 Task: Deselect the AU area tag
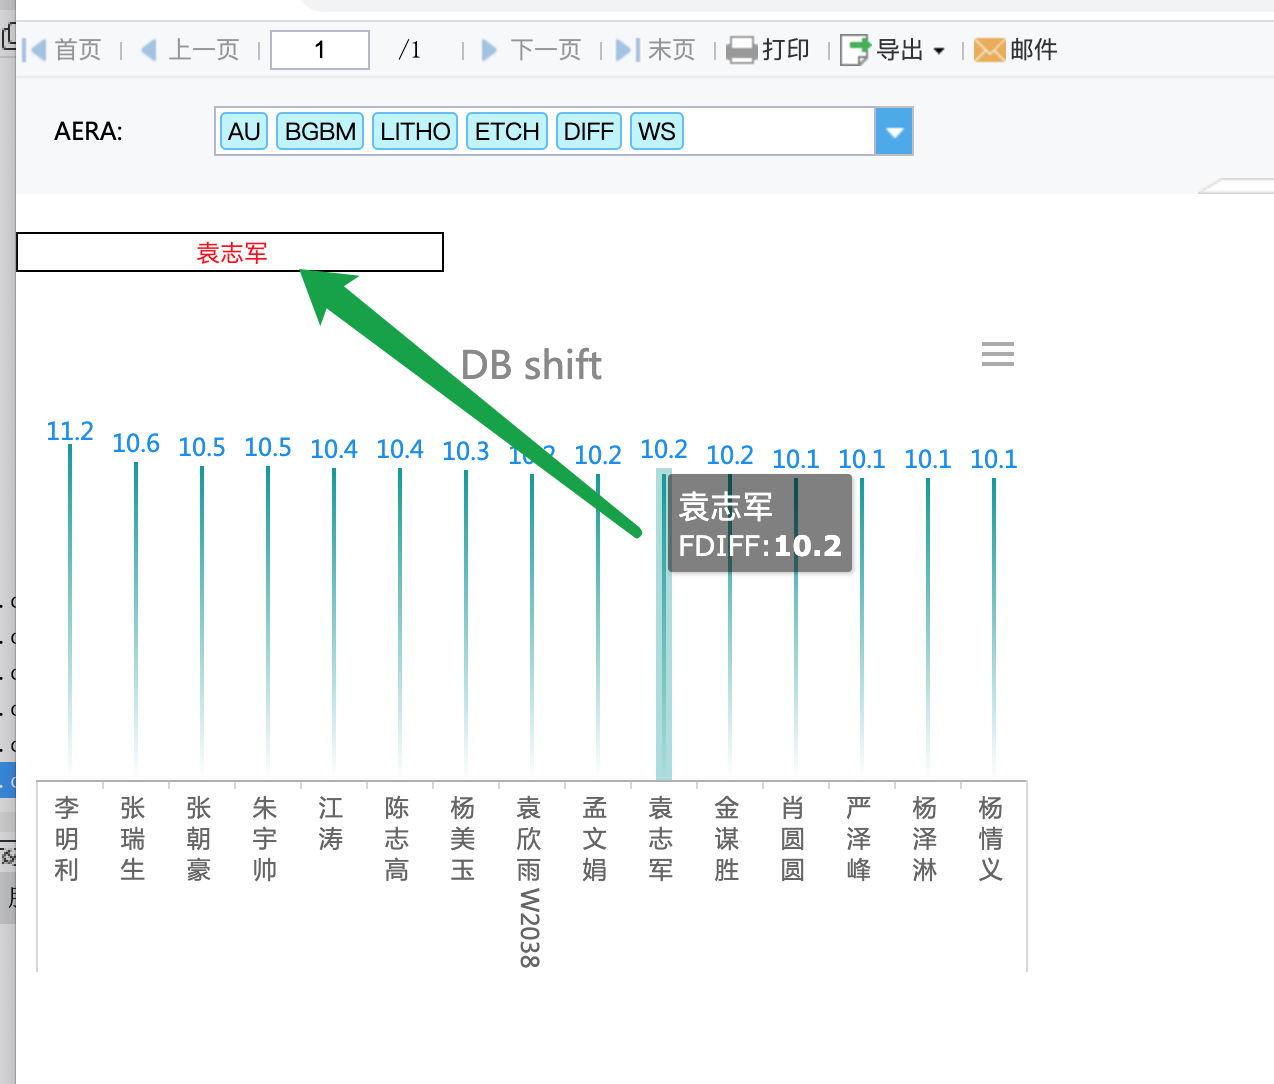(x=244, y=131)
